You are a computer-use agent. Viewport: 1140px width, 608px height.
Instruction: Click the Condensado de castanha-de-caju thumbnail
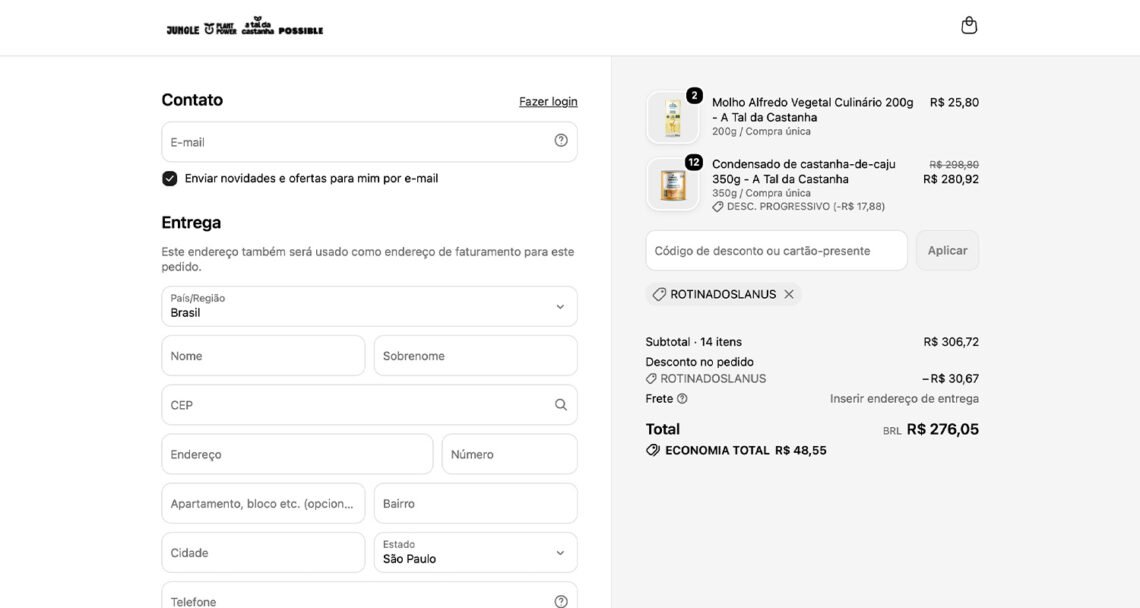point(673,184)
